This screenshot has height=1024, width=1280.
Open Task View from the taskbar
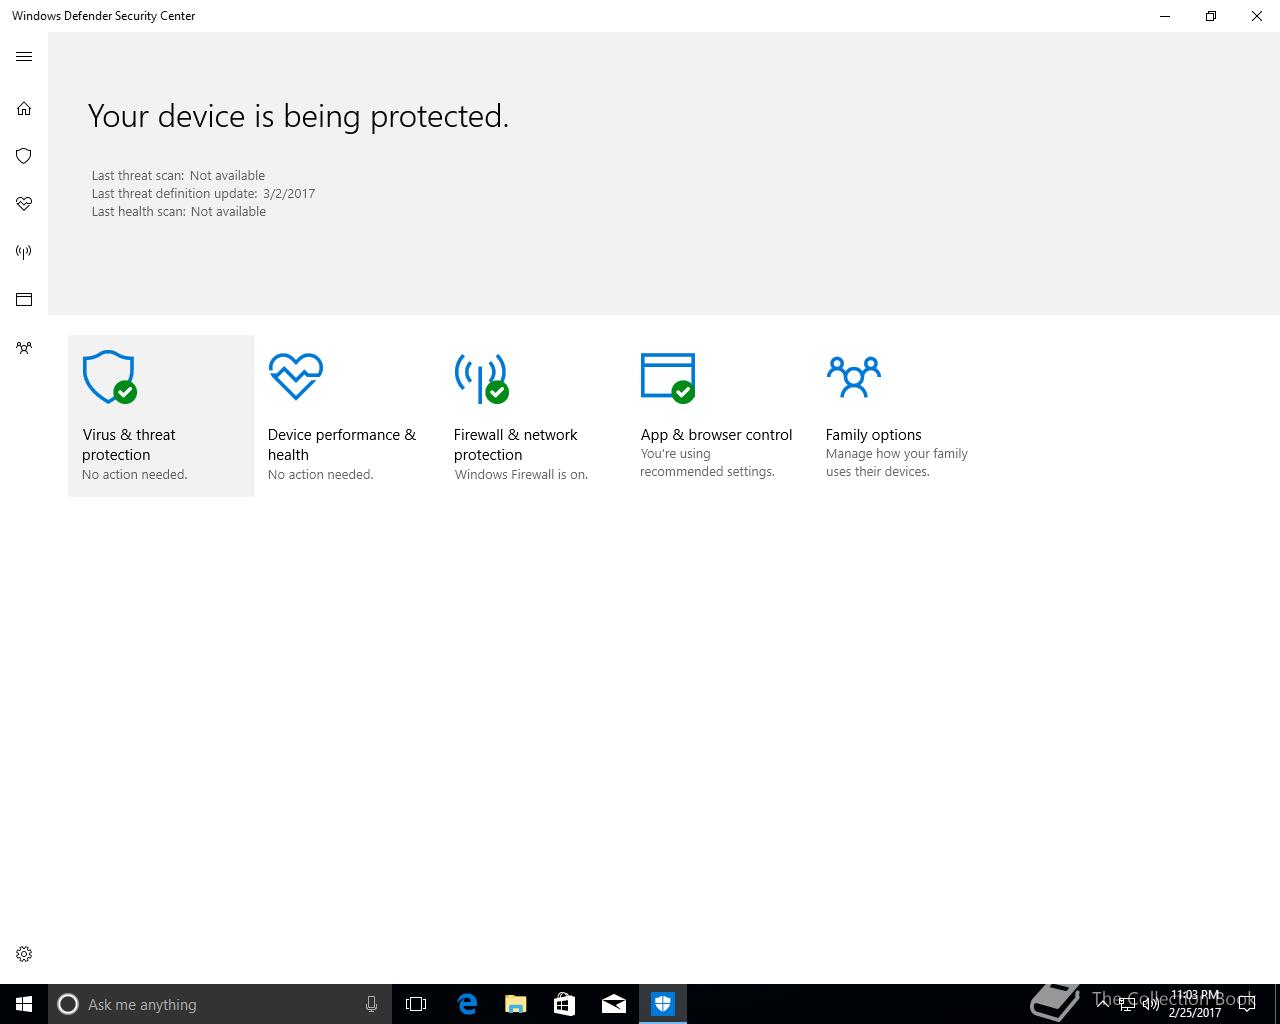(x=416, y=1004)
